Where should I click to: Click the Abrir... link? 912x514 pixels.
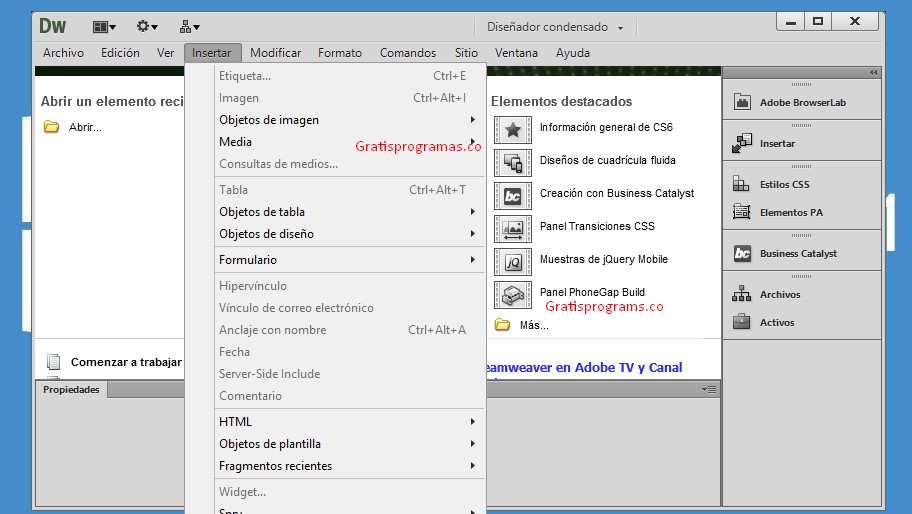85,127
